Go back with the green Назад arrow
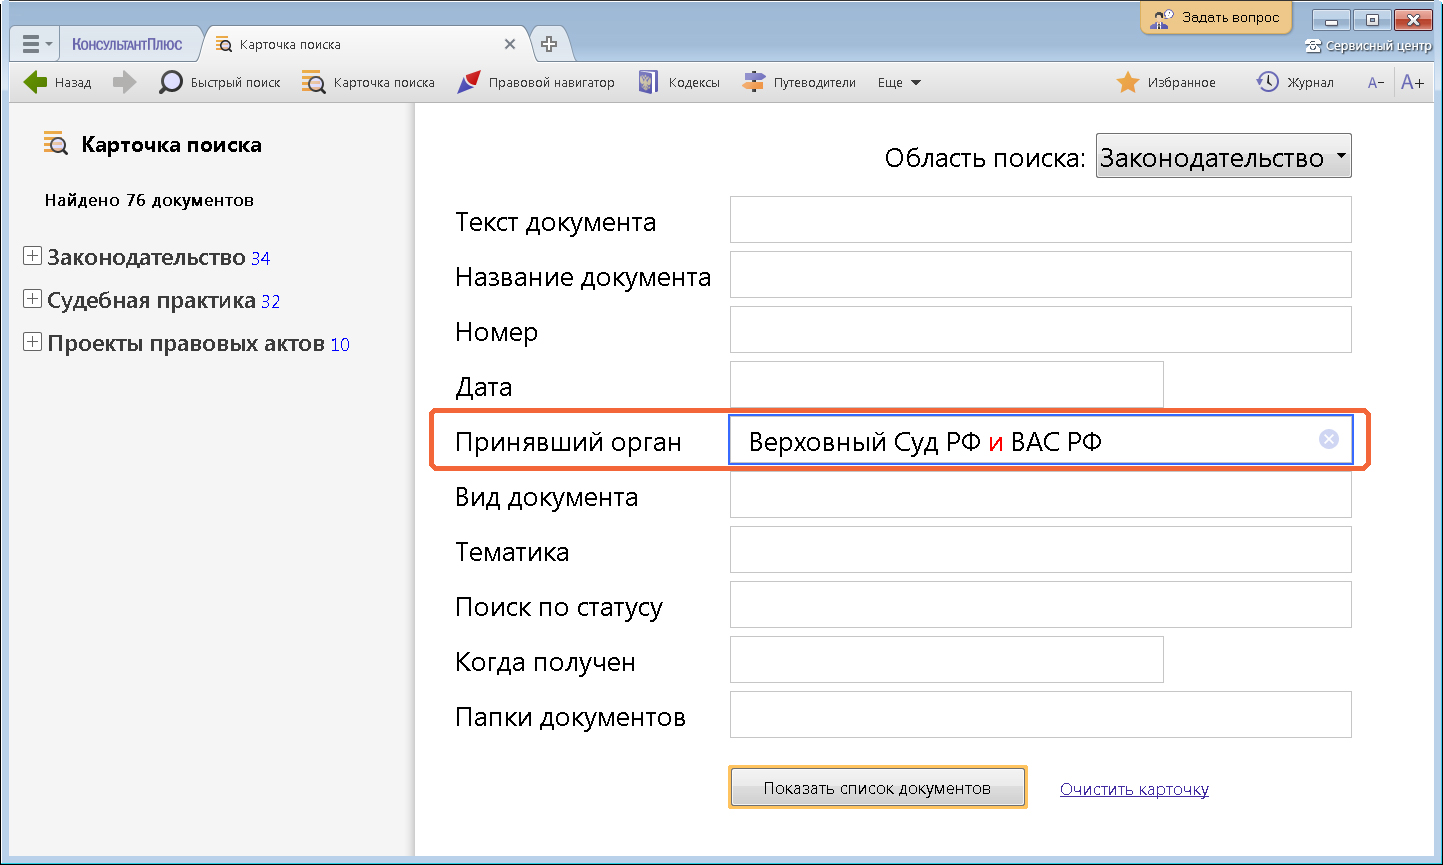1443x865 pixels. coord(57,83)
